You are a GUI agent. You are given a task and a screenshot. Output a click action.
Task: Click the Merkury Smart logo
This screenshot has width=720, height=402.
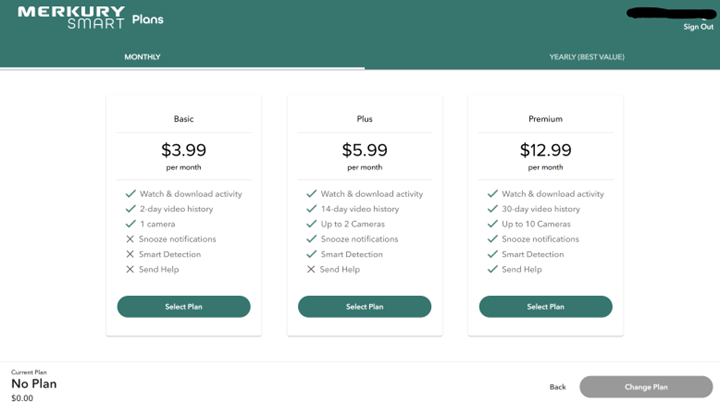[71, 17]
